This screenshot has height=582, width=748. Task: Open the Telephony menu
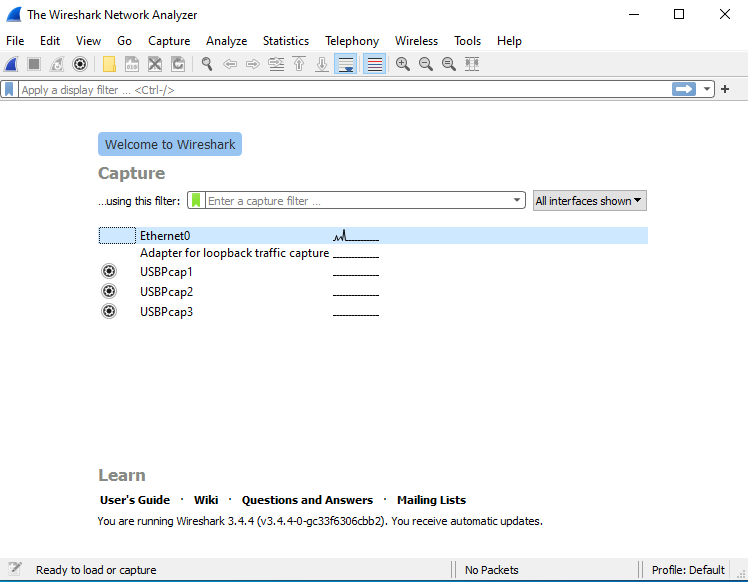pos(352,41)
